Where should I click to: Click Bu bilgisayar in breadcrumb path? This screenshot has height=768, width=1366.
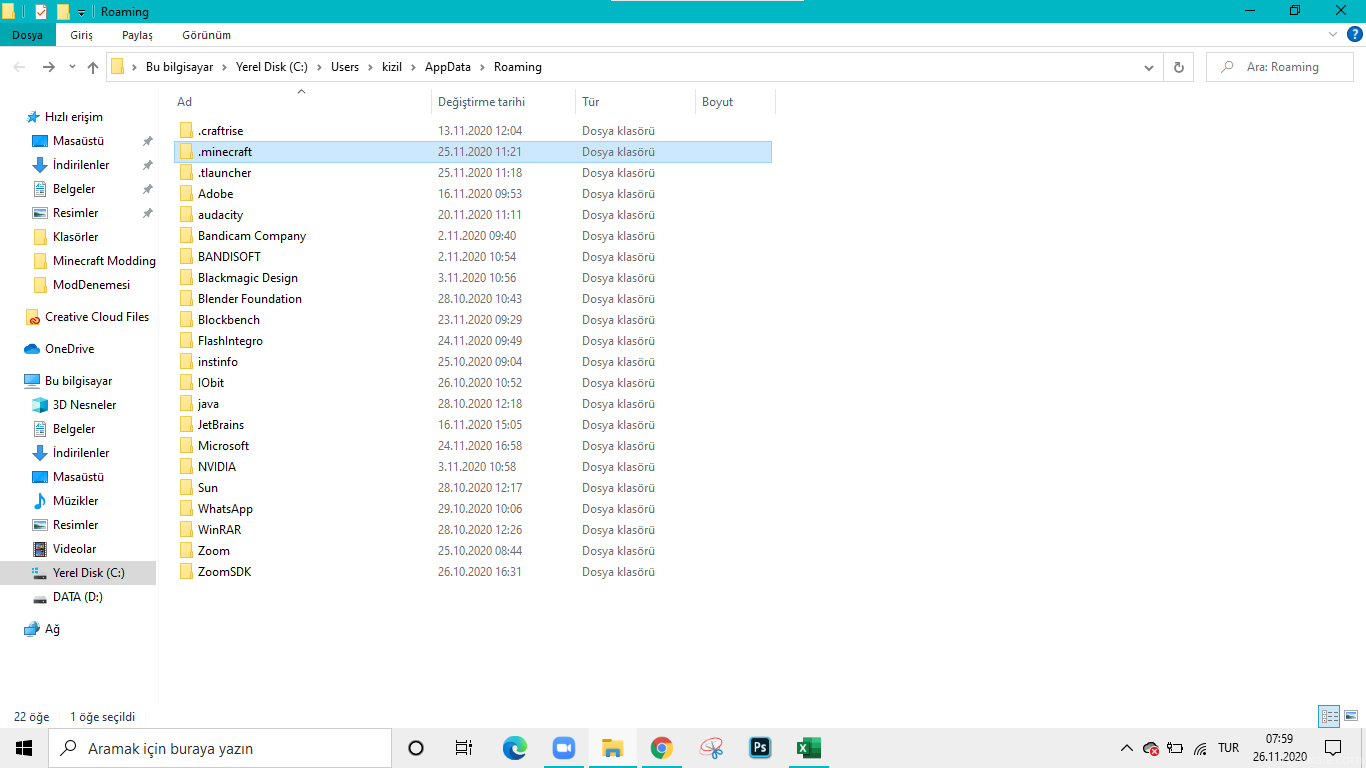[180, 67]
